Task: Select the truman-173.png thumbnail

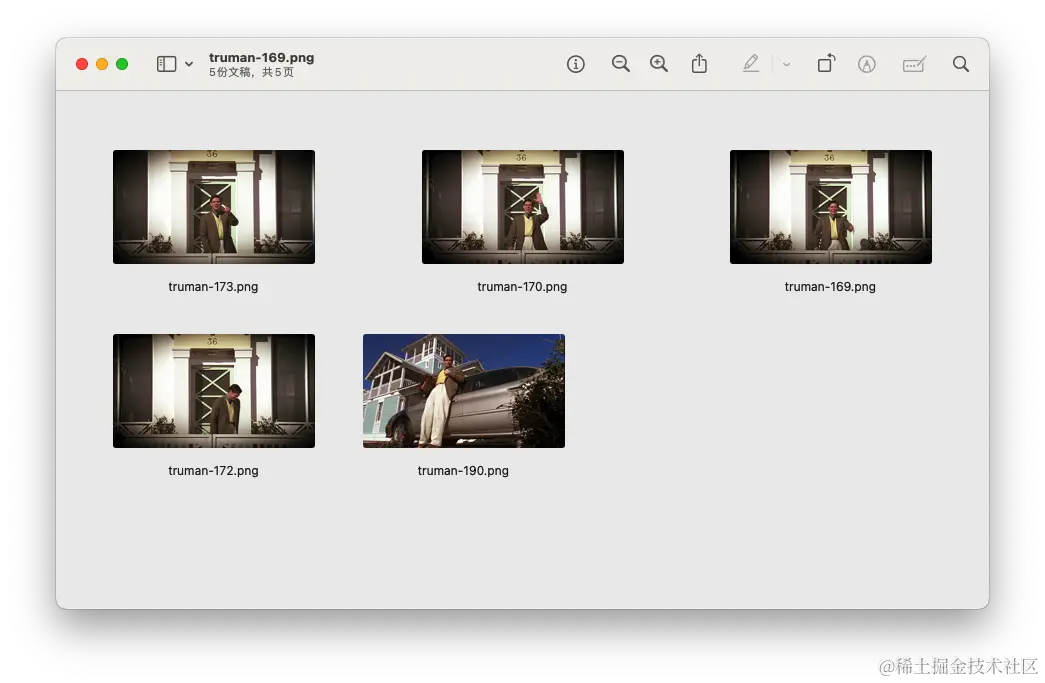Action: [214, 207]
